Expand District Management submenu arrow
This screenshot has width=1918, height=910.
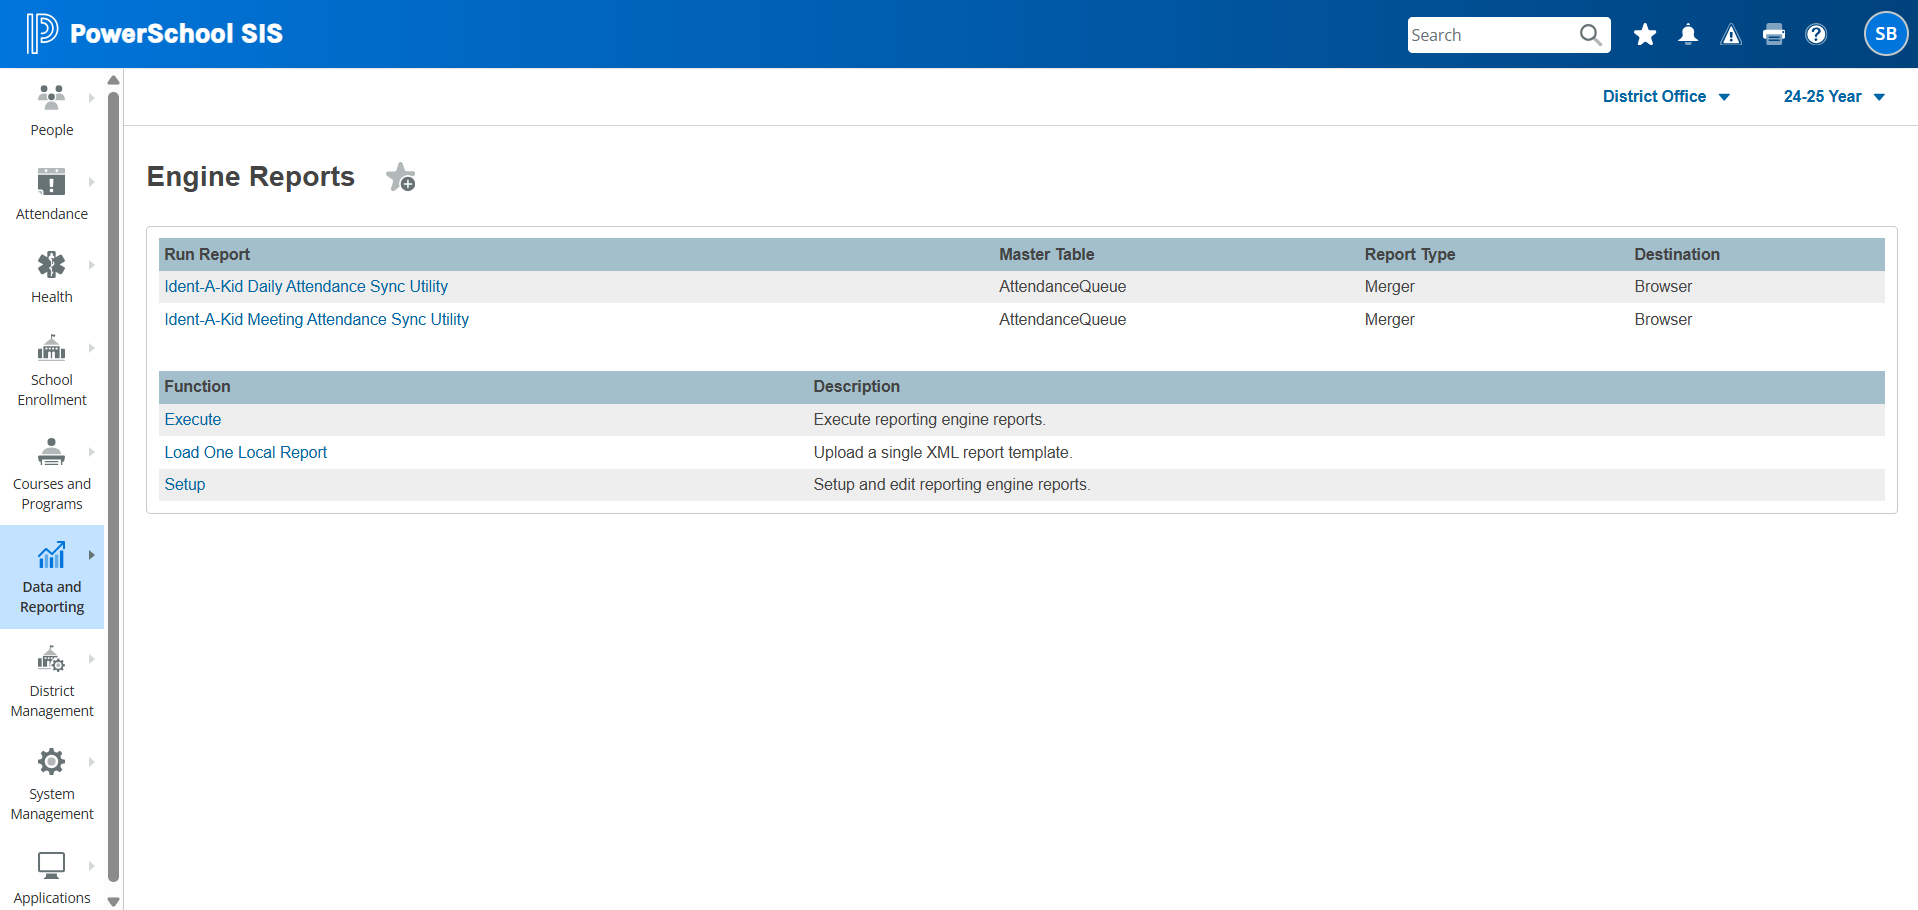click(91, 659)
